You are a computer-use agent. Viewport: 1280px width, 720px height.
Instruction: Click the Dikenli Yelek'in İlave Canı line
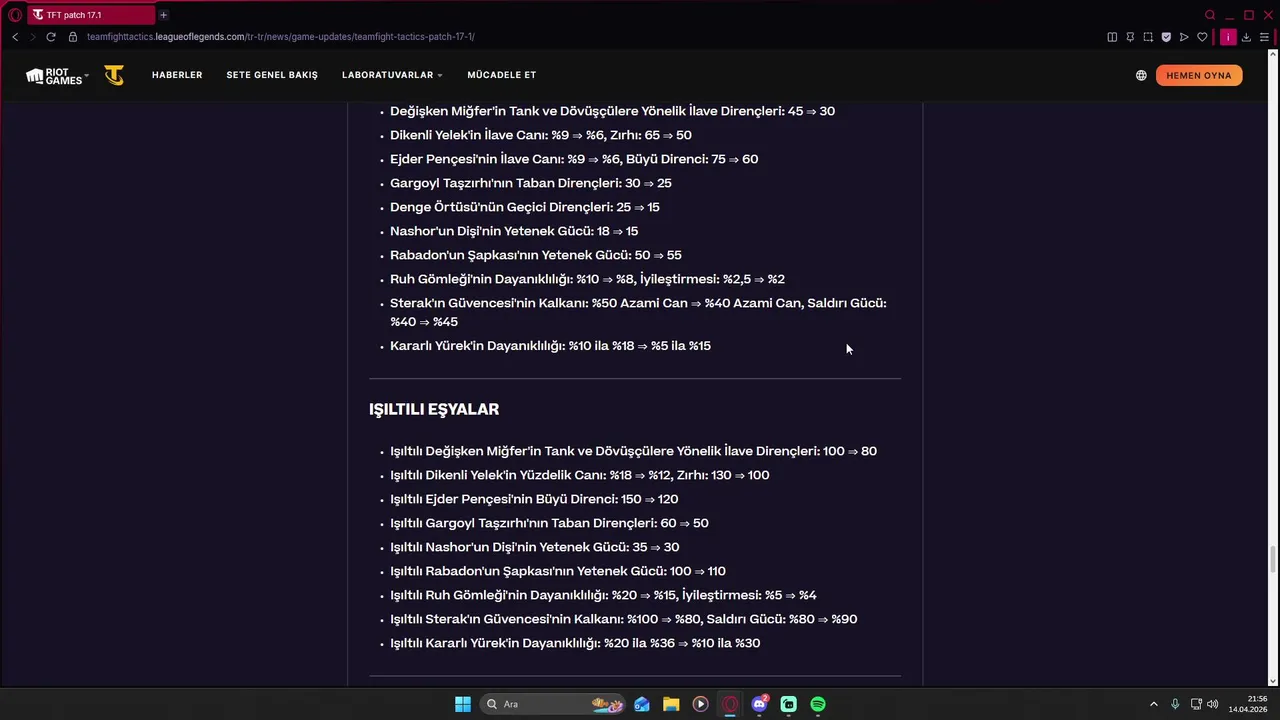point(541,135)
